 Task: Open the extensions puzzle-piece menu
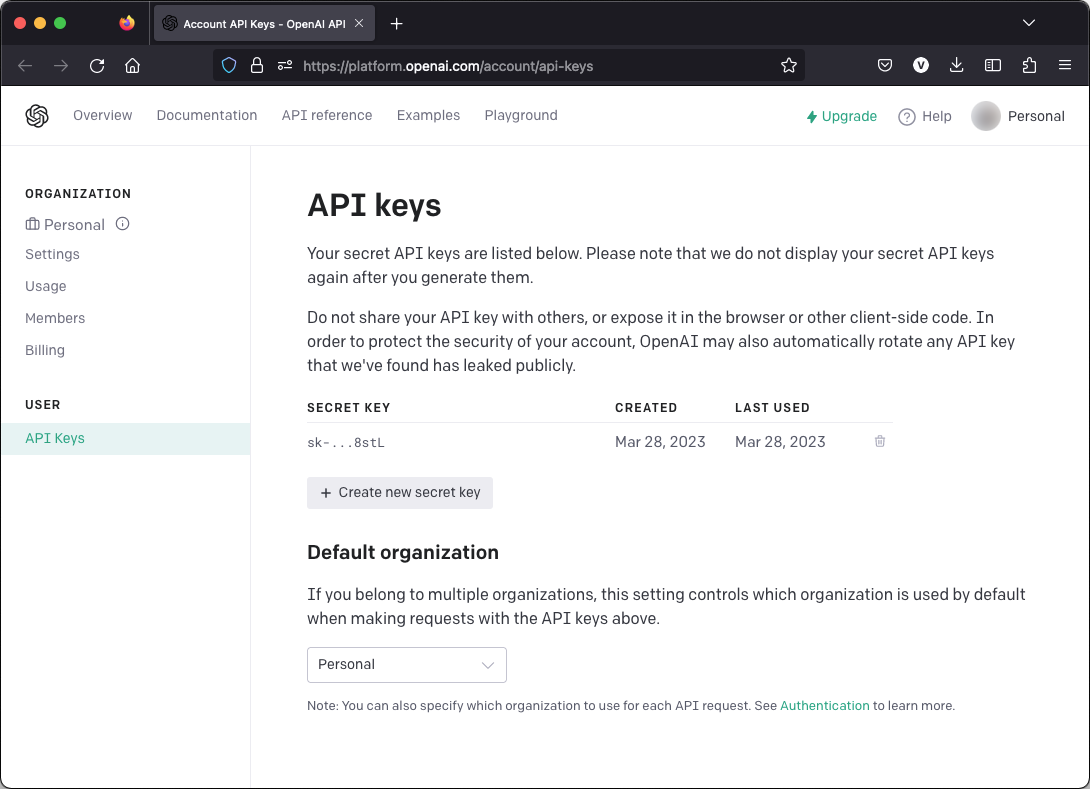pyautogui.click(x=1029, y=66)
